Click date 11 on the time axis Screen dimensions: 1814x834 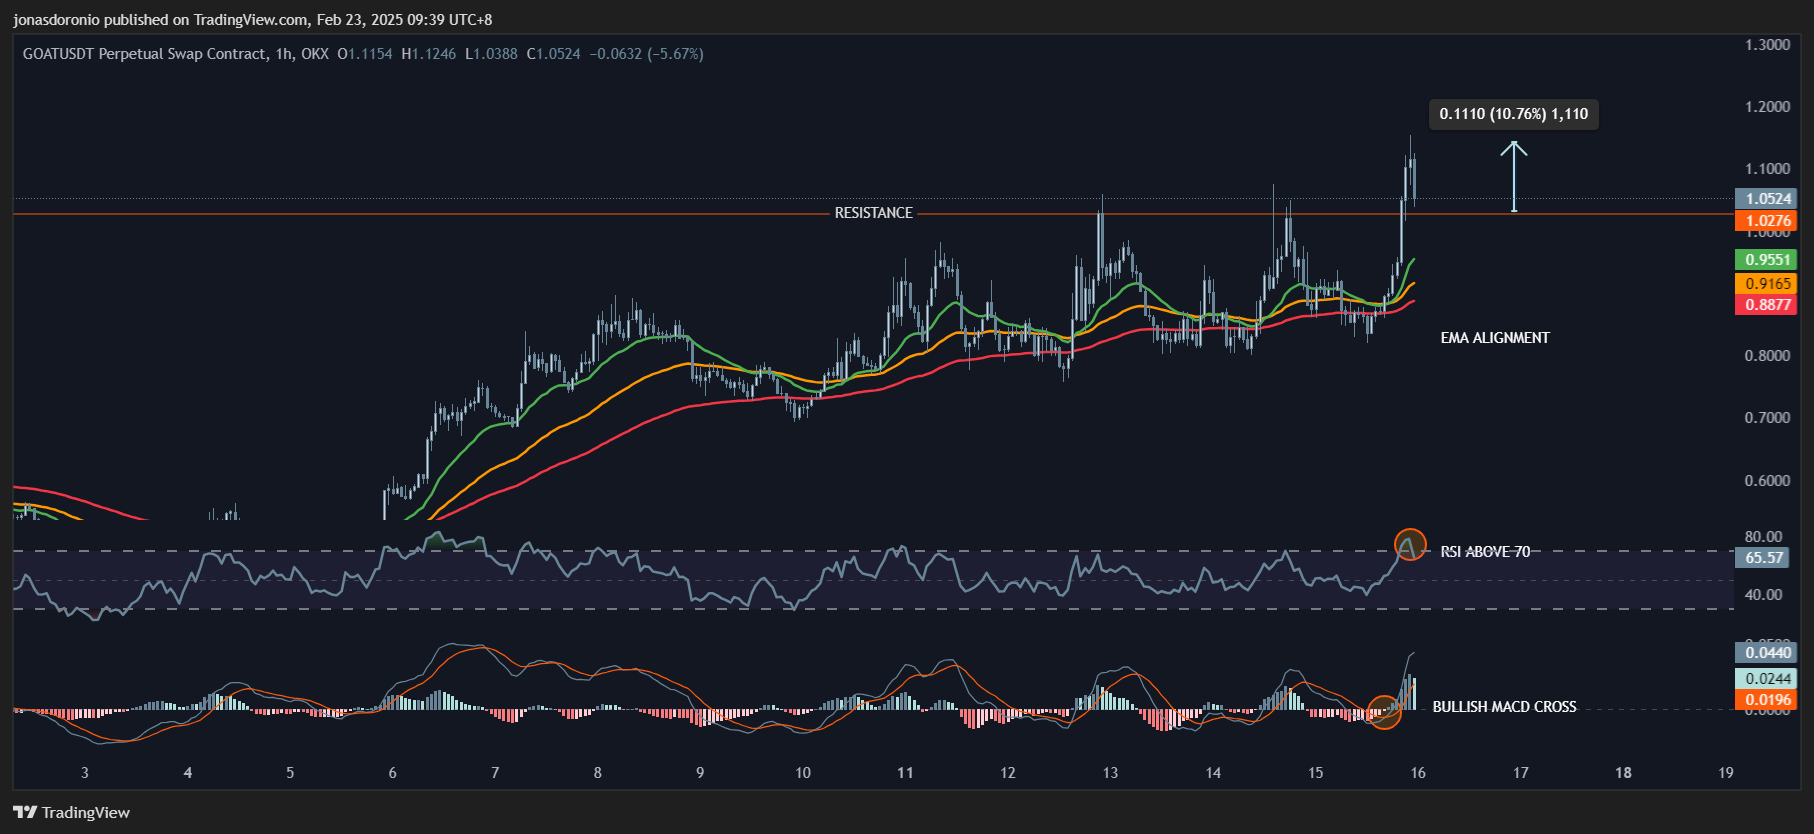[x=905, y=773]
